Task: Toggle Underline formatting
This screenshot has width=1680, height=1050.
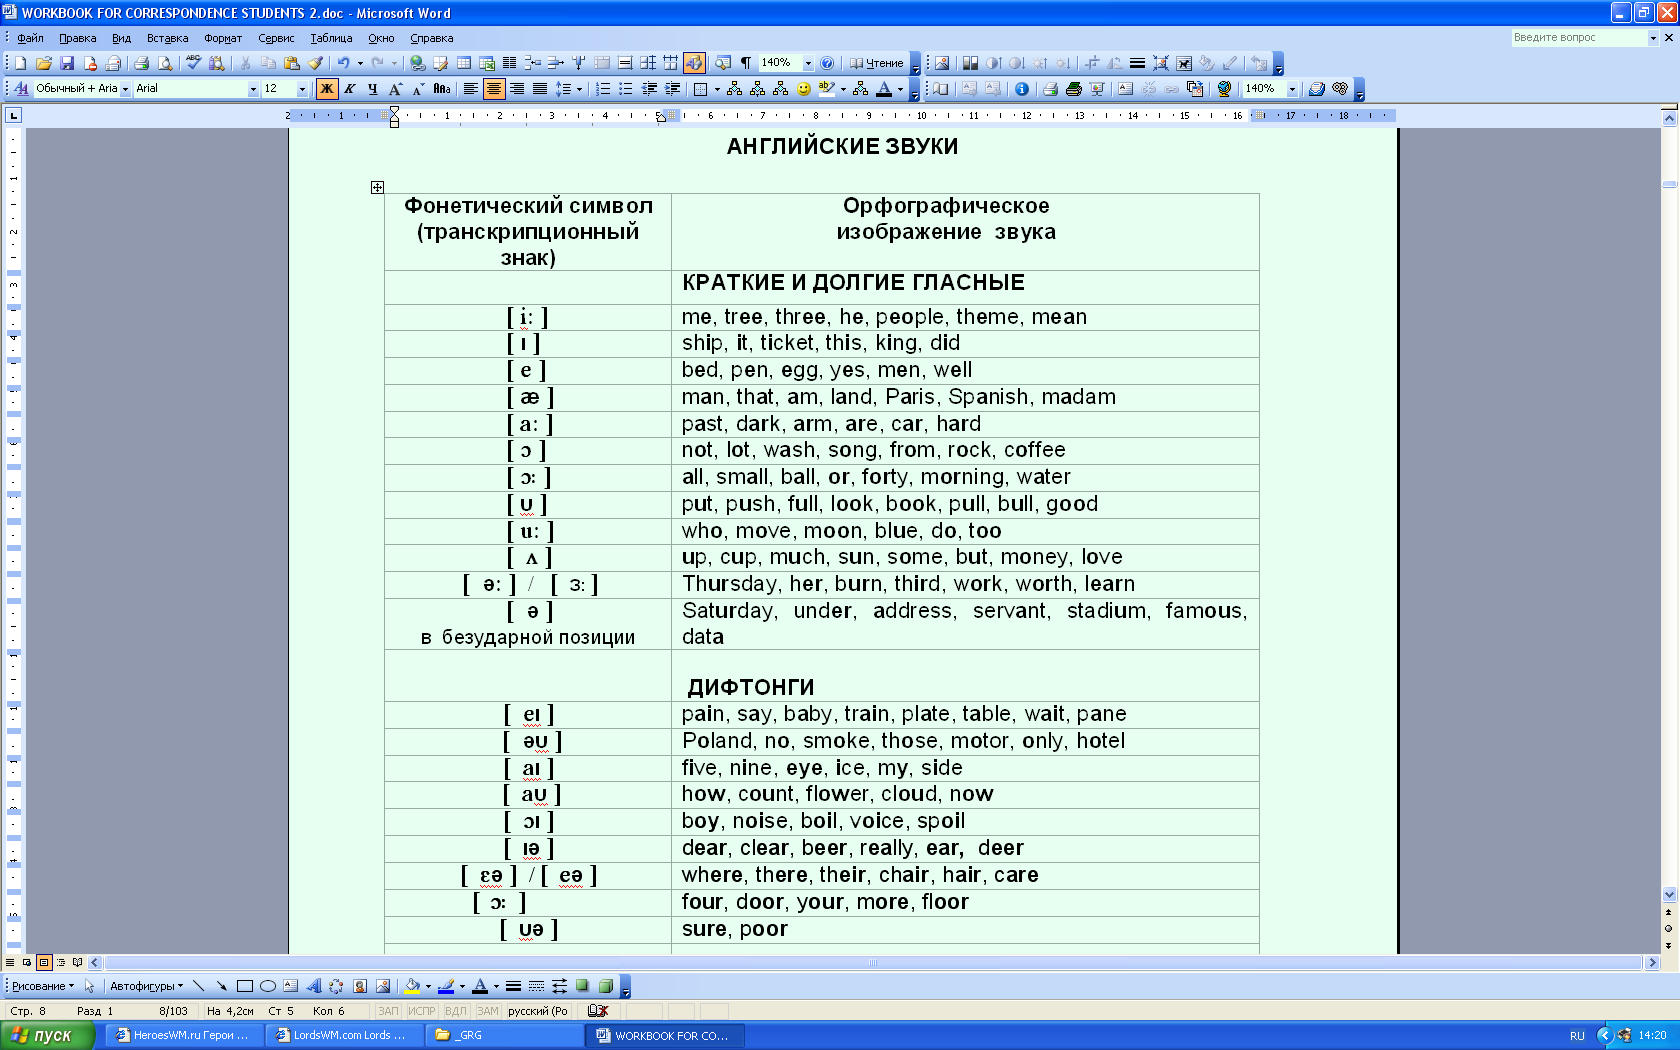Action: (x=373, y=89)
